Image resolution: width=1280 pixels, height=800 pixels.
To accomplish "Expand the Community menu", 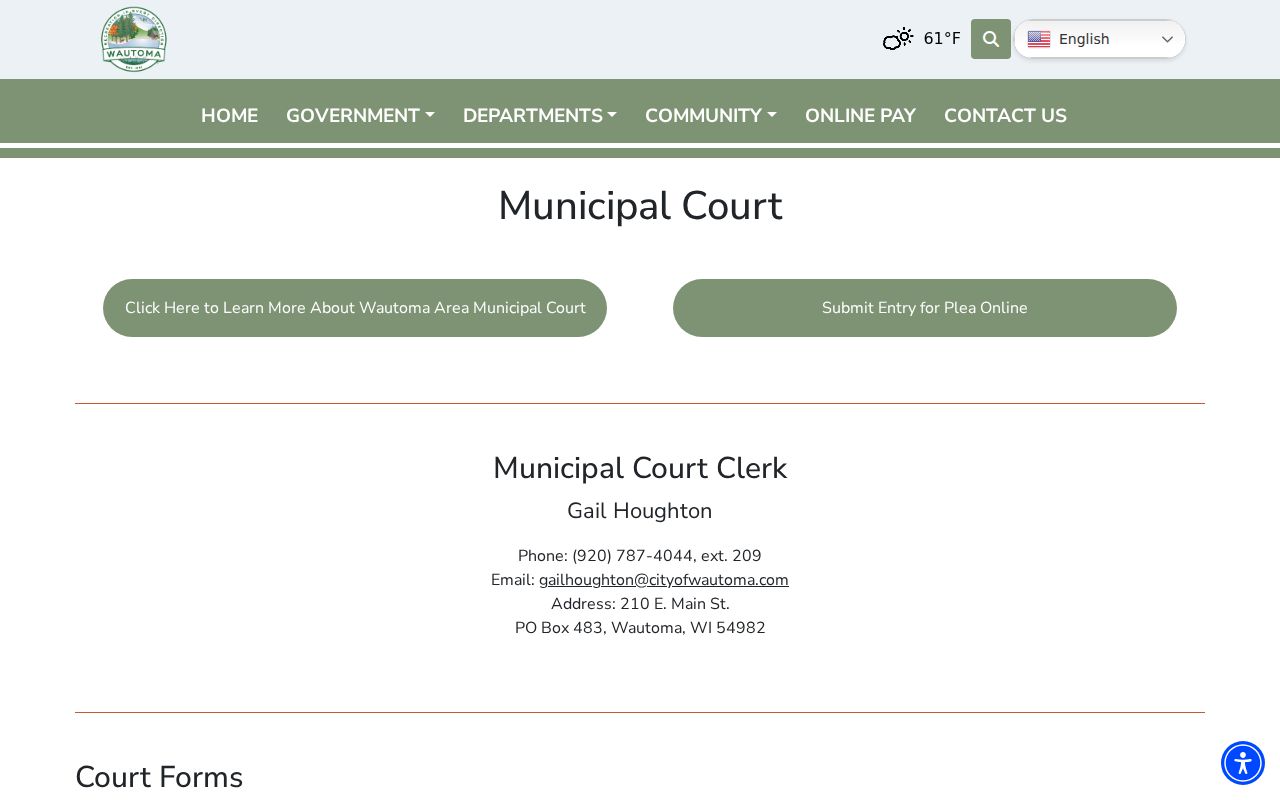I will click(711, 115).
